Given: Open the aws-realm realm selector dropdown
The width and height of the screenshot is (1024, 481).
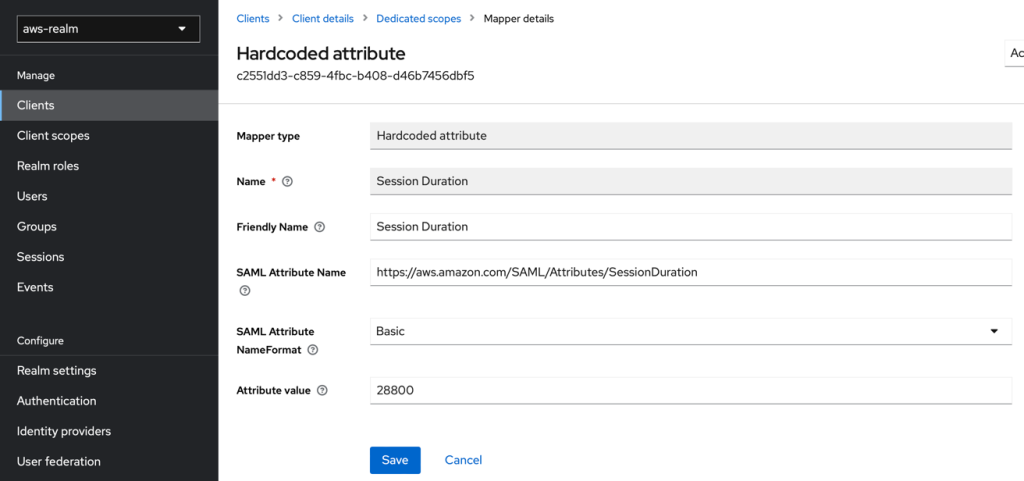Looking at the screenshot, I should coord(109,29).
